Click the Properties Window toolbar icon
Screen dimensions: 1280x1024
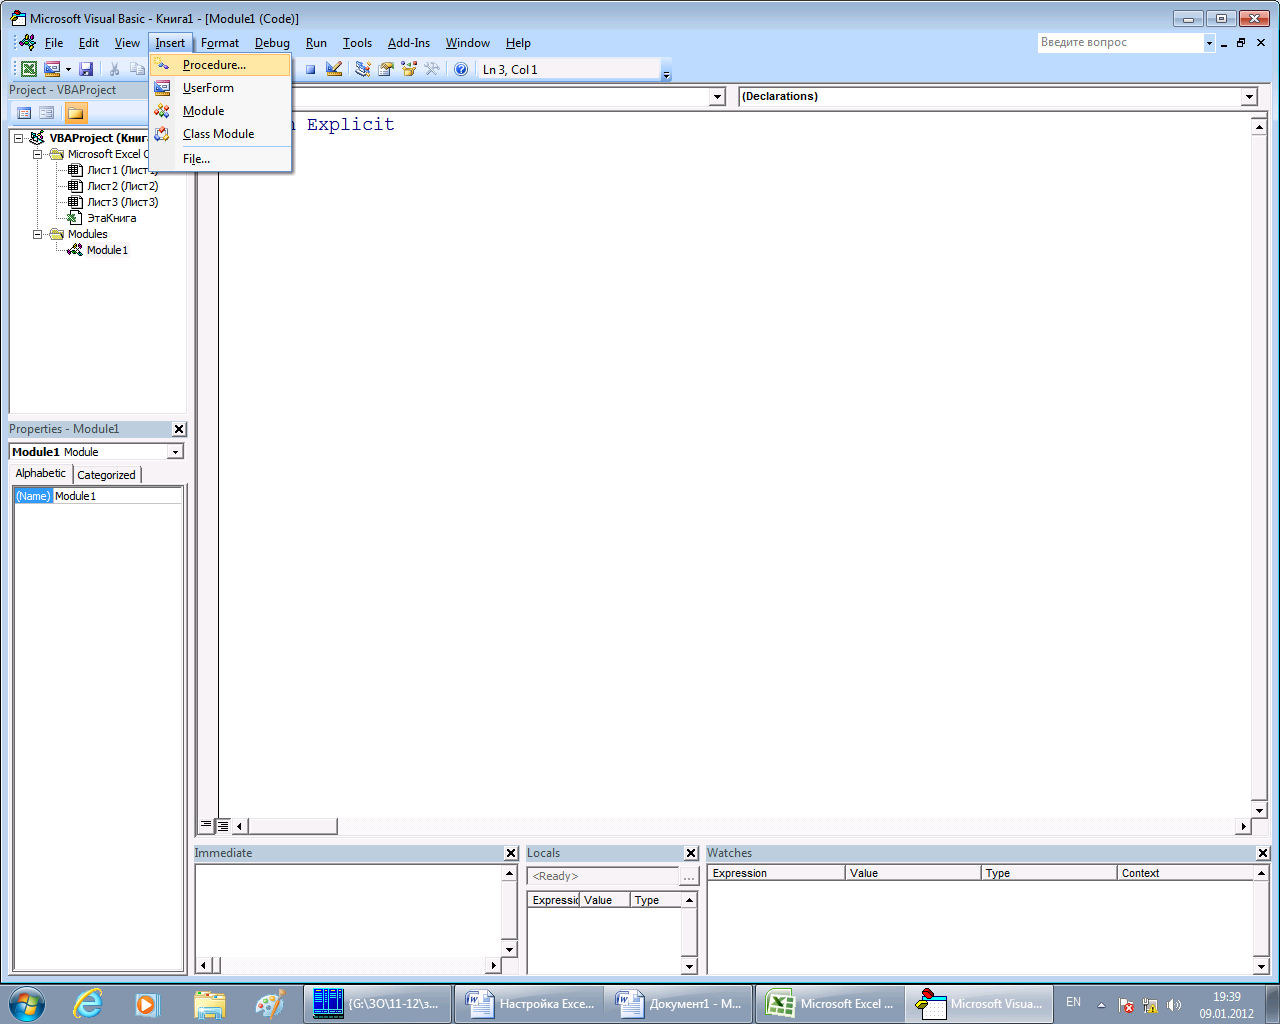(x=385, y=69)
